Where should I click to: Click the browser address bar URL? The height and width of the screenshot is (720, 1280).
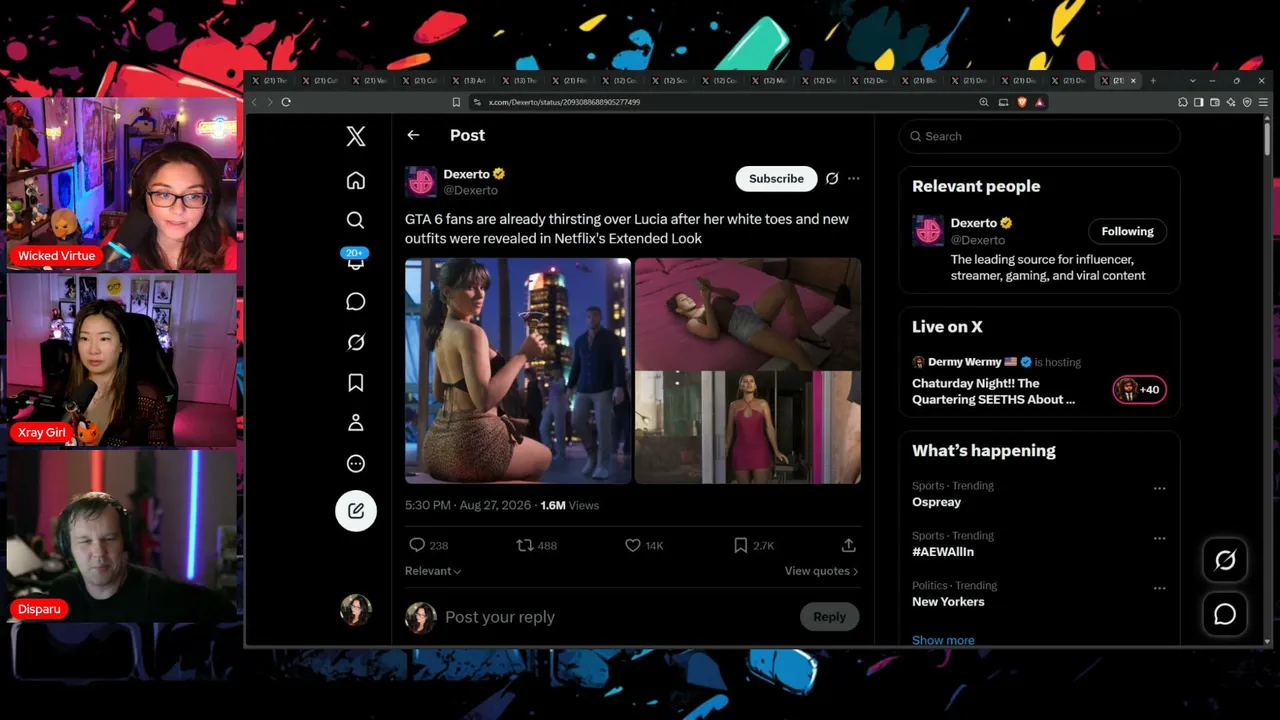click(x=564, y=102)
